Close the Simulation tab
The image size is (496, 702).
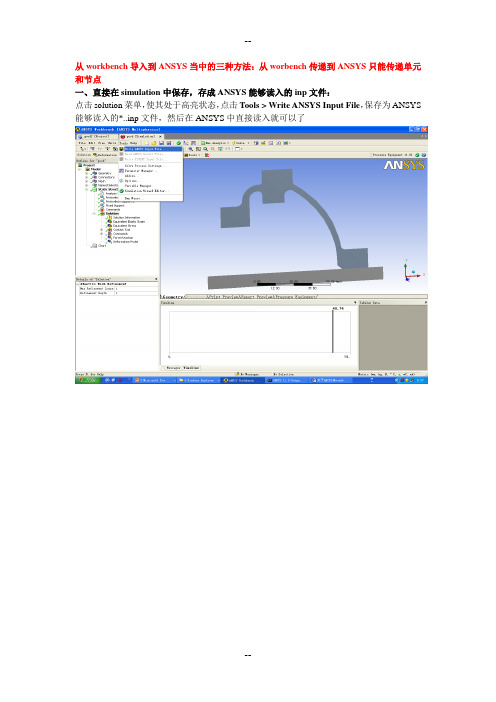coord(160,137)
